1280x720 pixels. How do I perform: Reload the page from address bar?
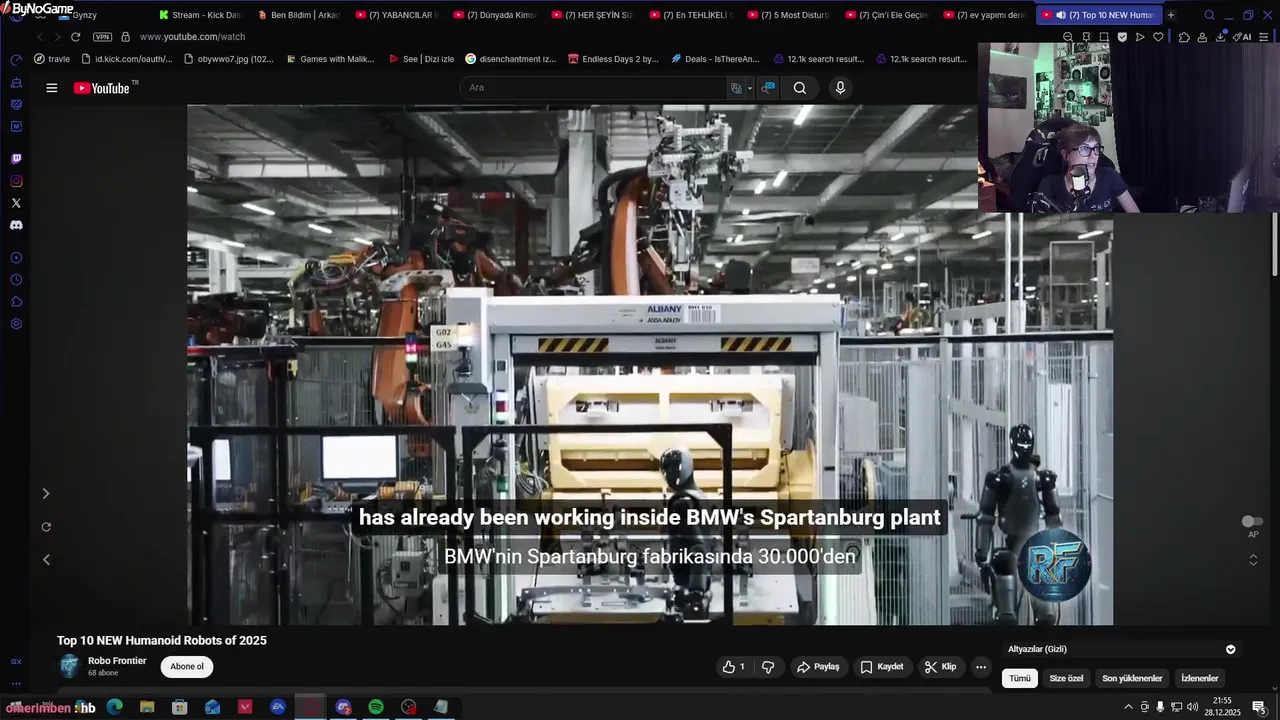click(x=75, y=37)
